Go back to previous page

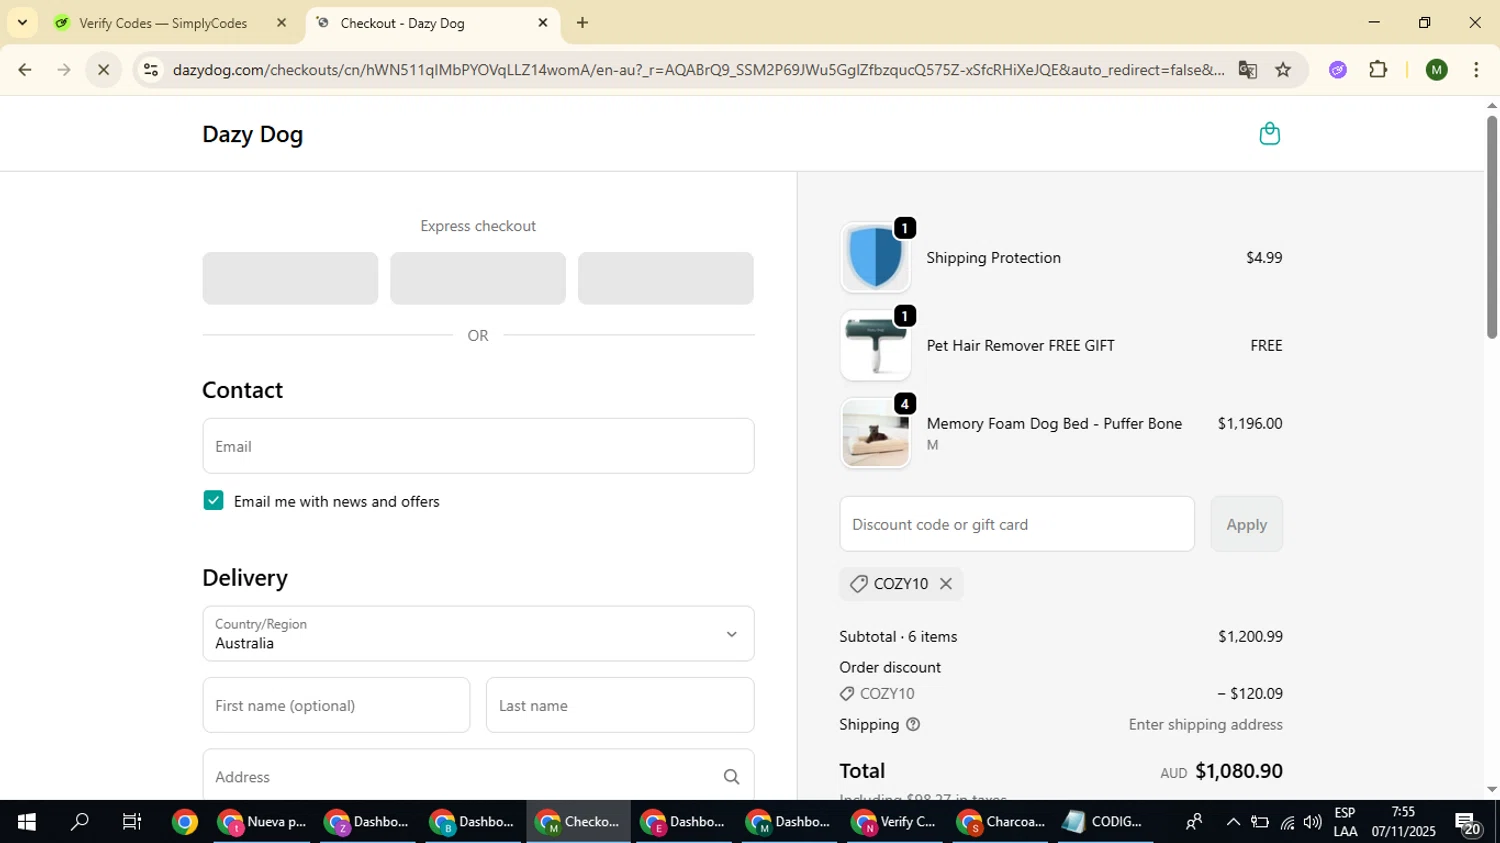(24, 70)
